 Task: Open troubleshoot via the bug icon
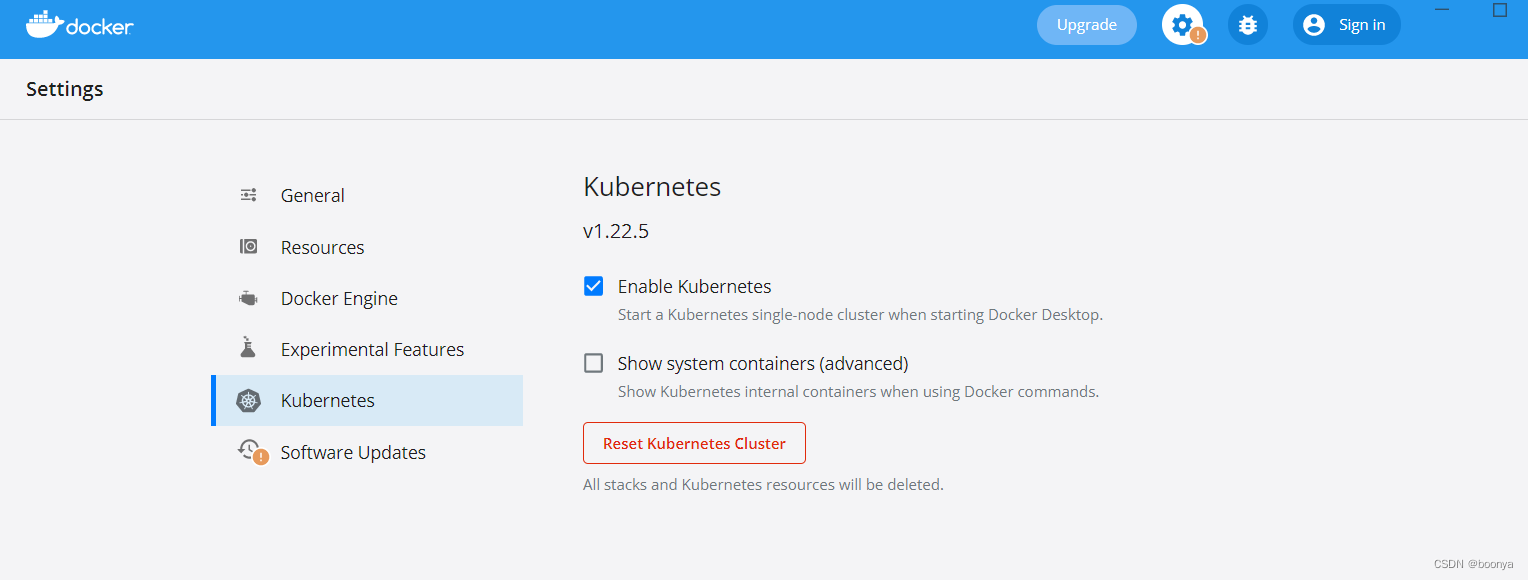tap(1248, 25)
